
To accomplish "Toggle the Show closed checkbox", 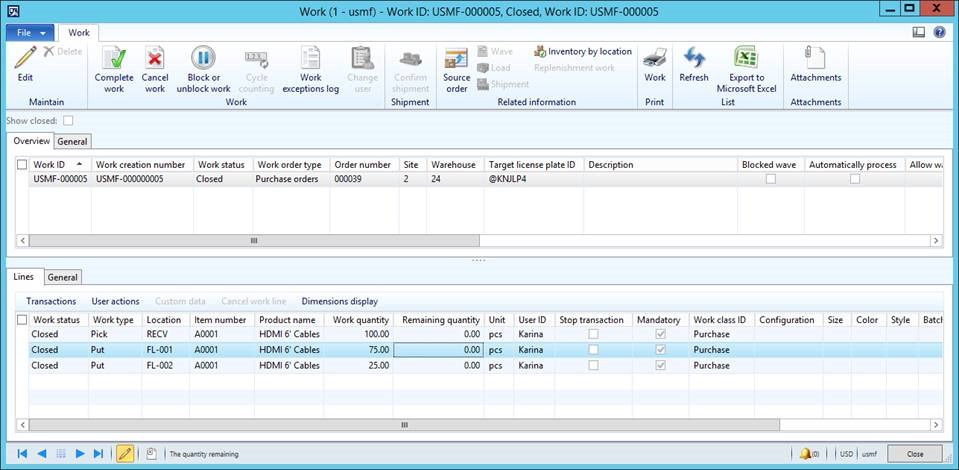I will [x=68, y=121].
